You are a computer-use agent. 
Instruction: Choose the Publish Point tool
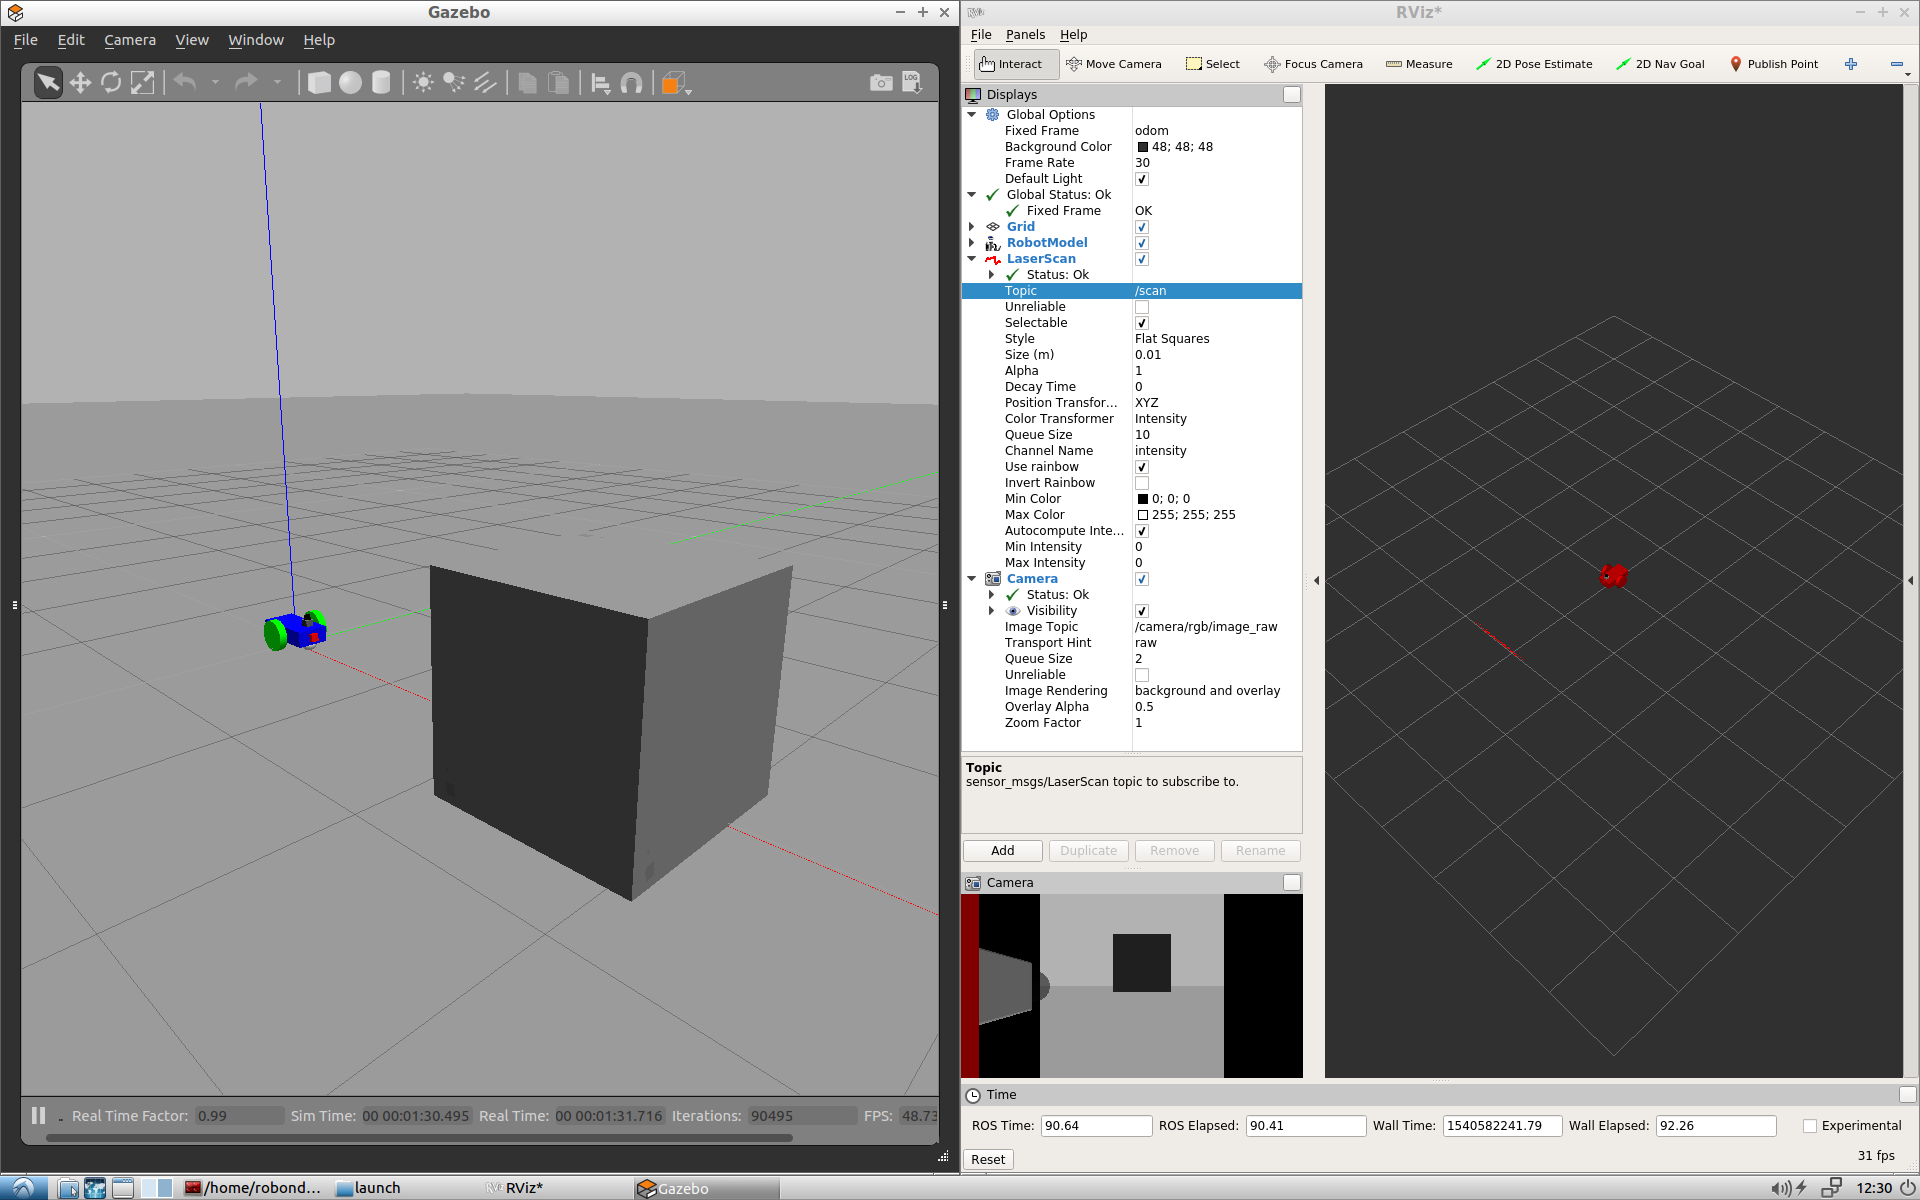pos(1774,64)
